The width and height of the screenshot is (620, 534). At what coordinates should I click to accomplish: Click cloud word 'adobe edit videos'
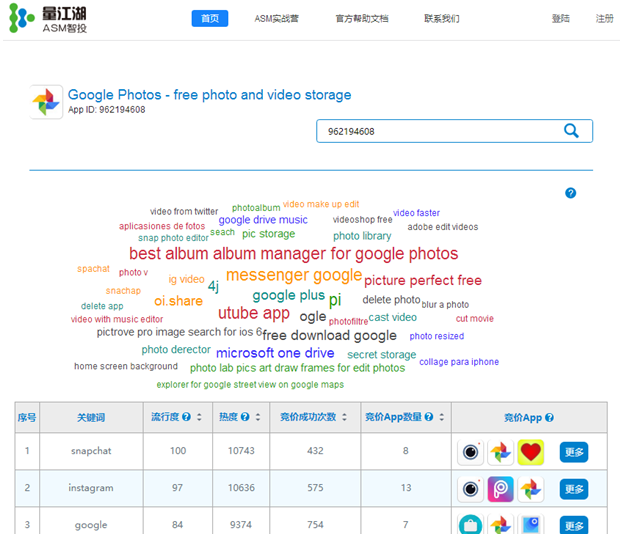(443, 227)
